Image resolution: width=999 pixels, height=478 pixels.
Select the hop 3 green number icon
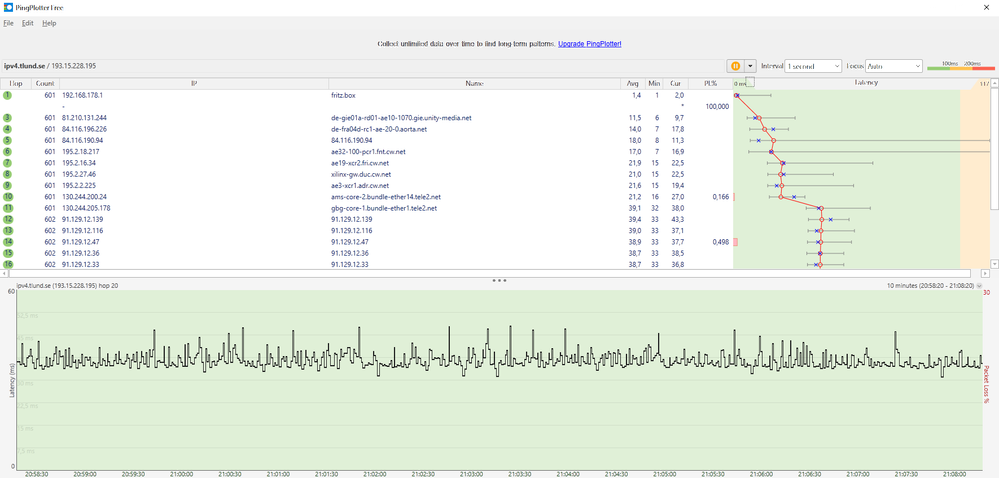click(7, 118)
